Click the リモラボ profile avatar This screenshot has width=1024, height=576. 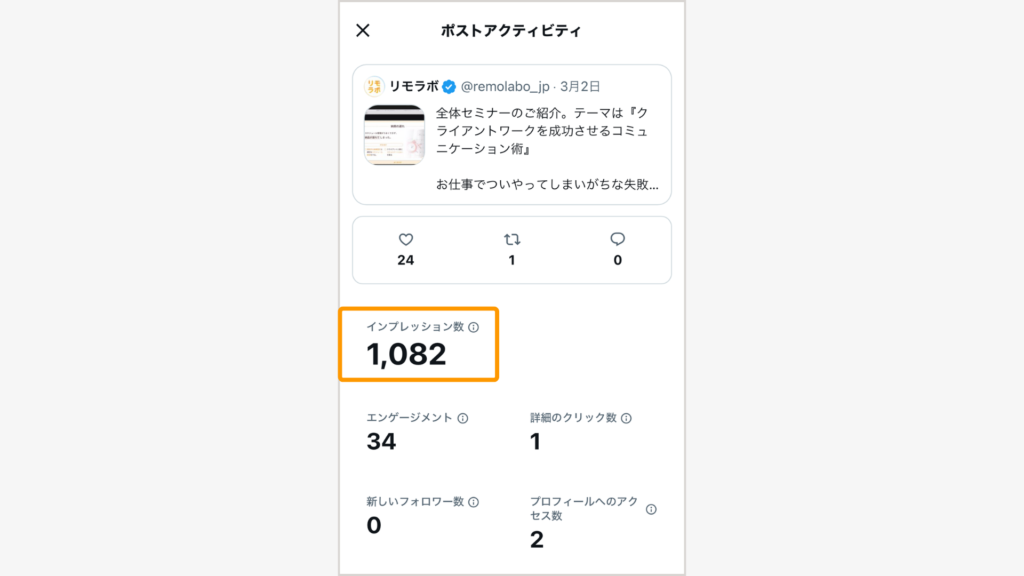pos(373,84)
